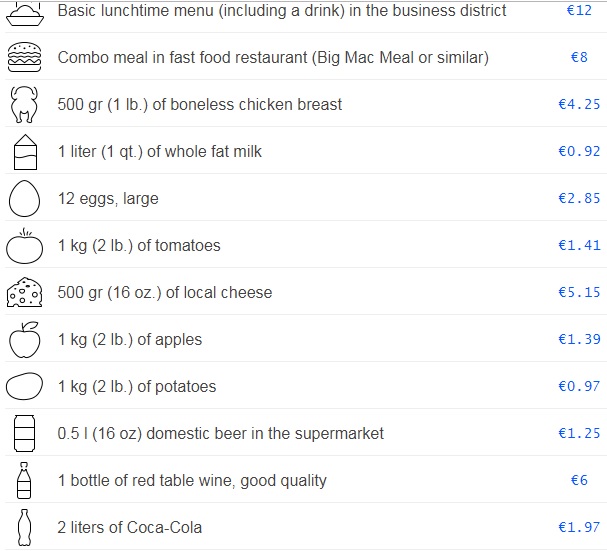Image resolution: width=607 pixels, height=551 pixels.
Task: Click the '2 liters of Coca-Cola' label
Action: point(131,527)
